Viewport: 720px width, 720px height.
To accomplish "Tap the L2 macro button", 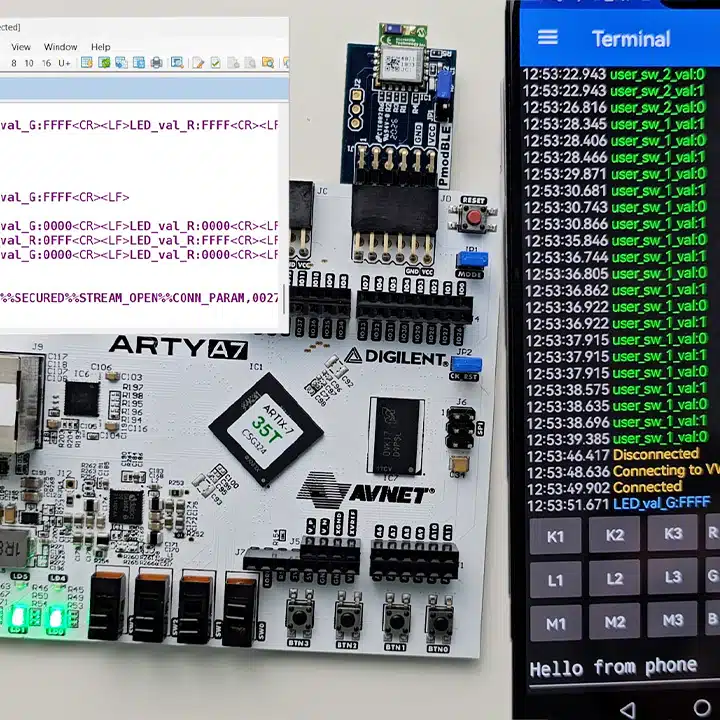I will (614, 578).
